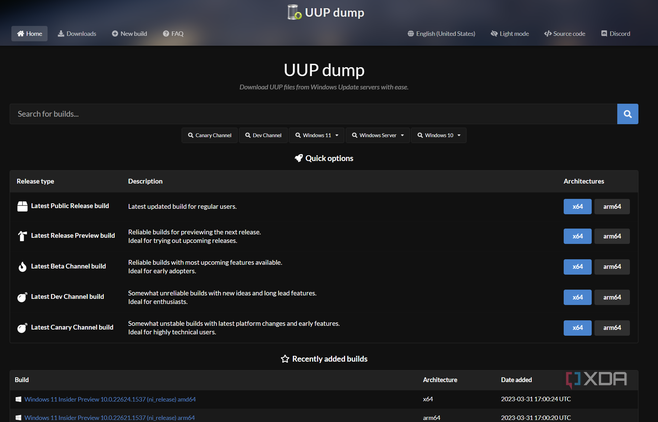This screenshot has height=422, width=658.
Task: Select x64 for Latest Release Preview build
Action: click(x=577, y=236)
